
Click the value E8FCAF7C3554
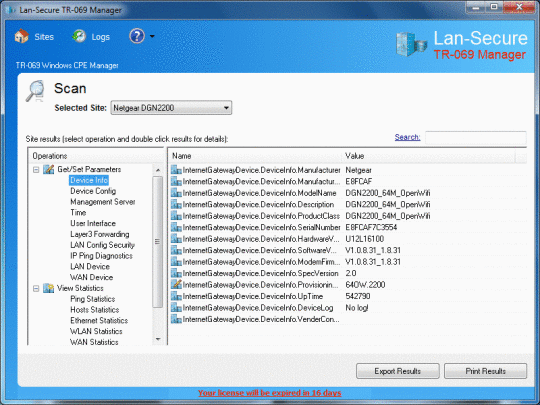click(x=371, y=227)
